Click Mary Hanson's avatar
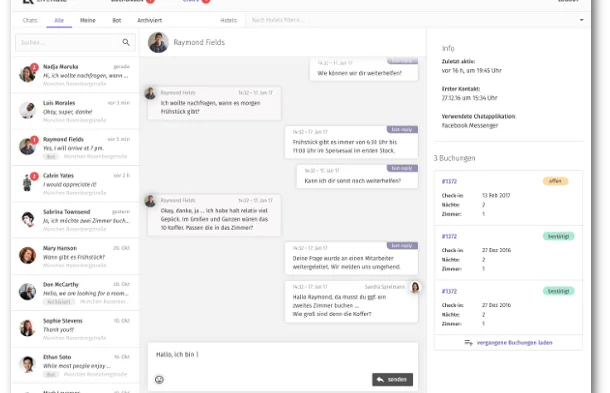 pos(27,255)
